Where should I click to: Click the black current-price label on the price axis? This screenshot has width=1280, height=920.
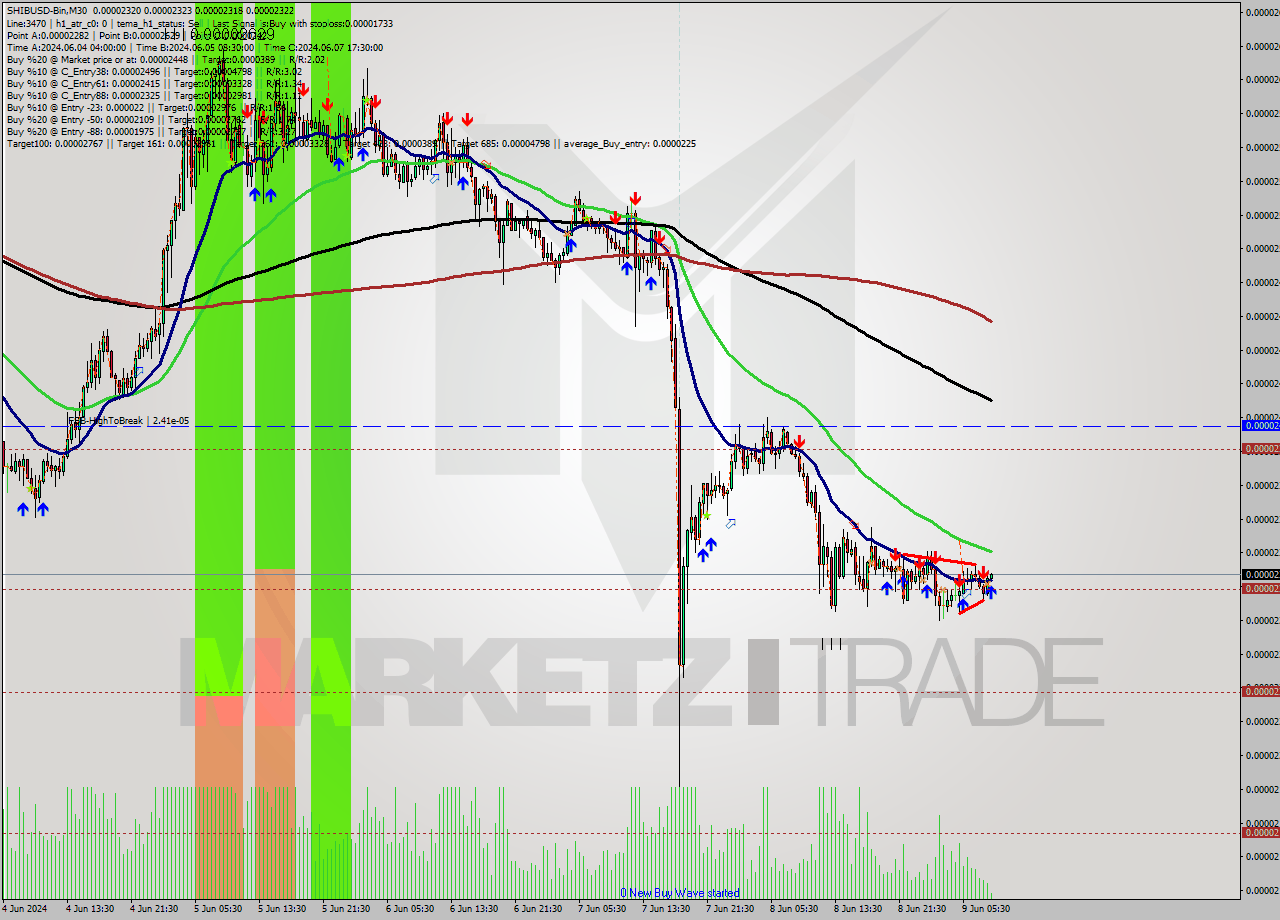[x=1260, y=574]
